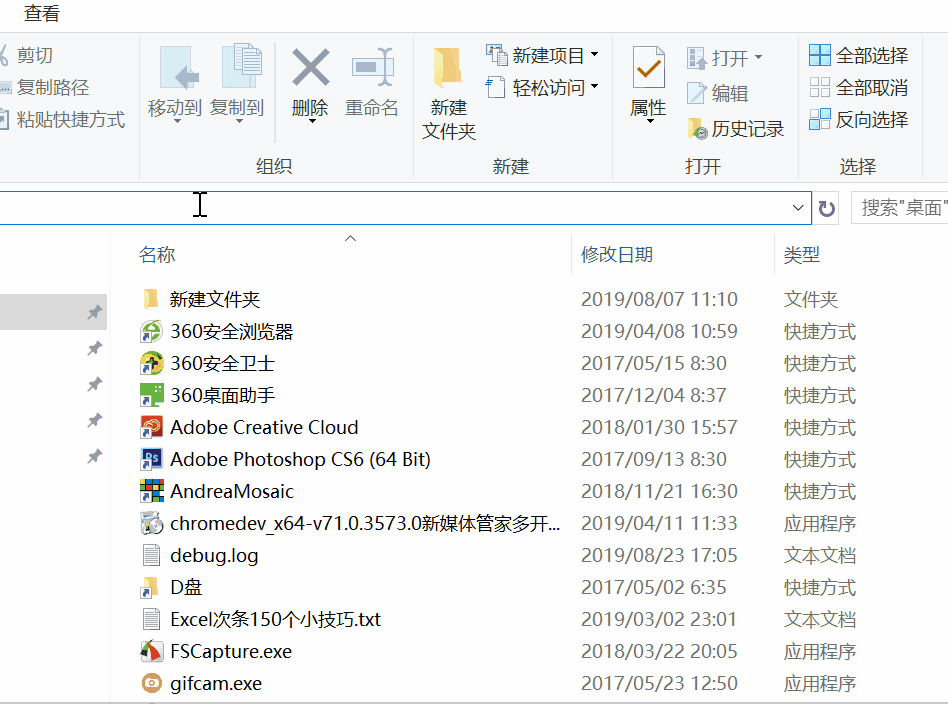
Task: Select the gifcam.exe icon
Action: [x=151, y=683]
